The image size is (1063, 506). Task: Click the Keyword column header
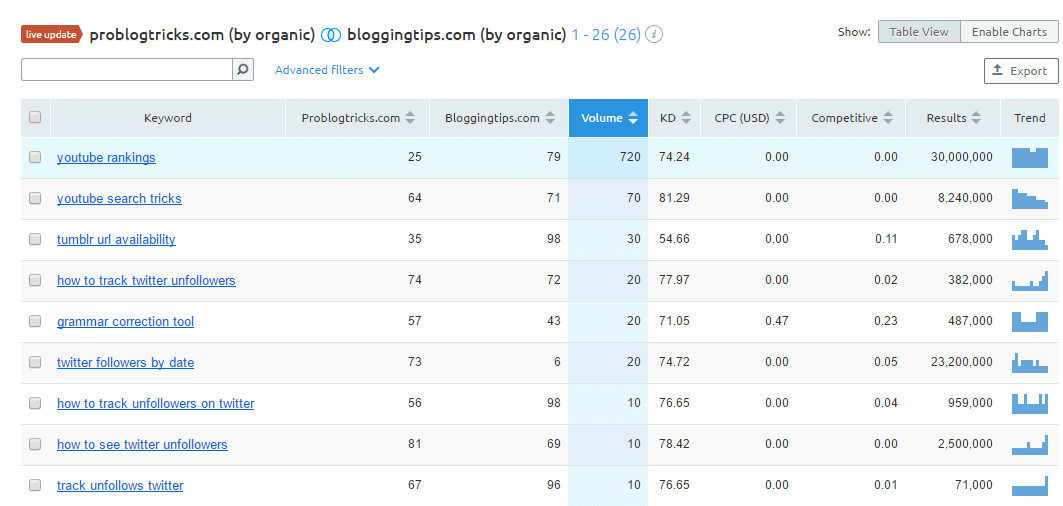[x=168, y=118]
